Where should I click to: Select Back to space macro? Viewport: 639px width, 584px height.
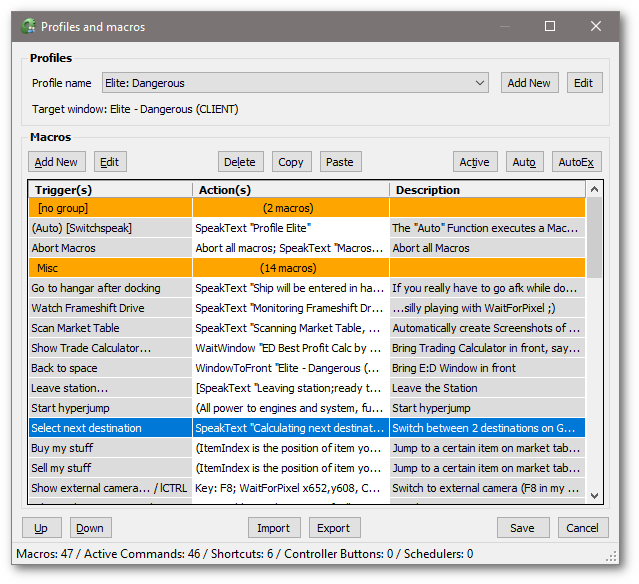click(x=110, y=368)
